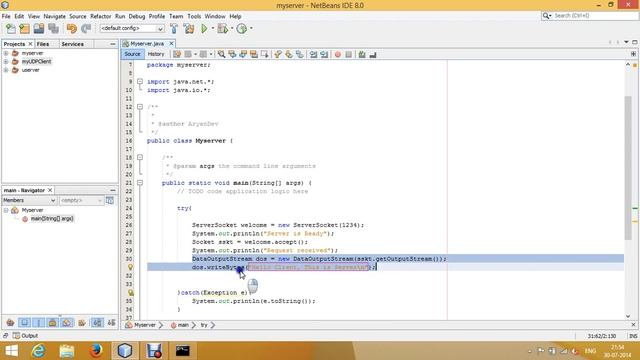Open the Debug menu
The height and width of the screenshot is (360, 640).
137,16
